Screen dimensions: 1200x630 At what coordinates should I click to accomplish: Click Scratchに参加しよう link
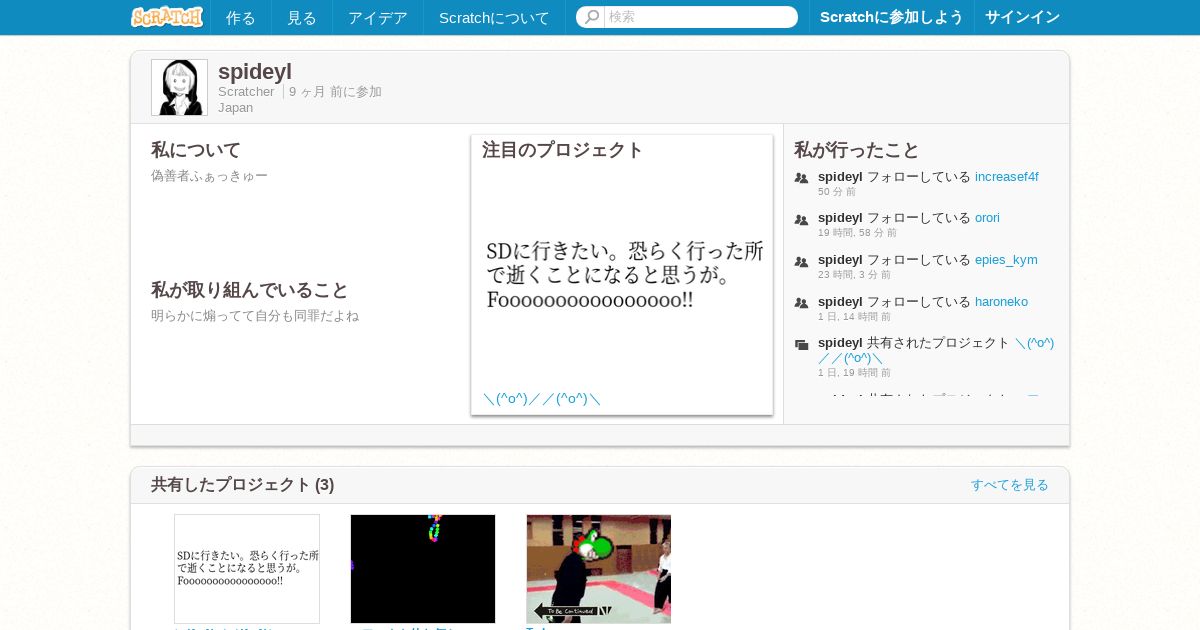(x=892, y=17)
